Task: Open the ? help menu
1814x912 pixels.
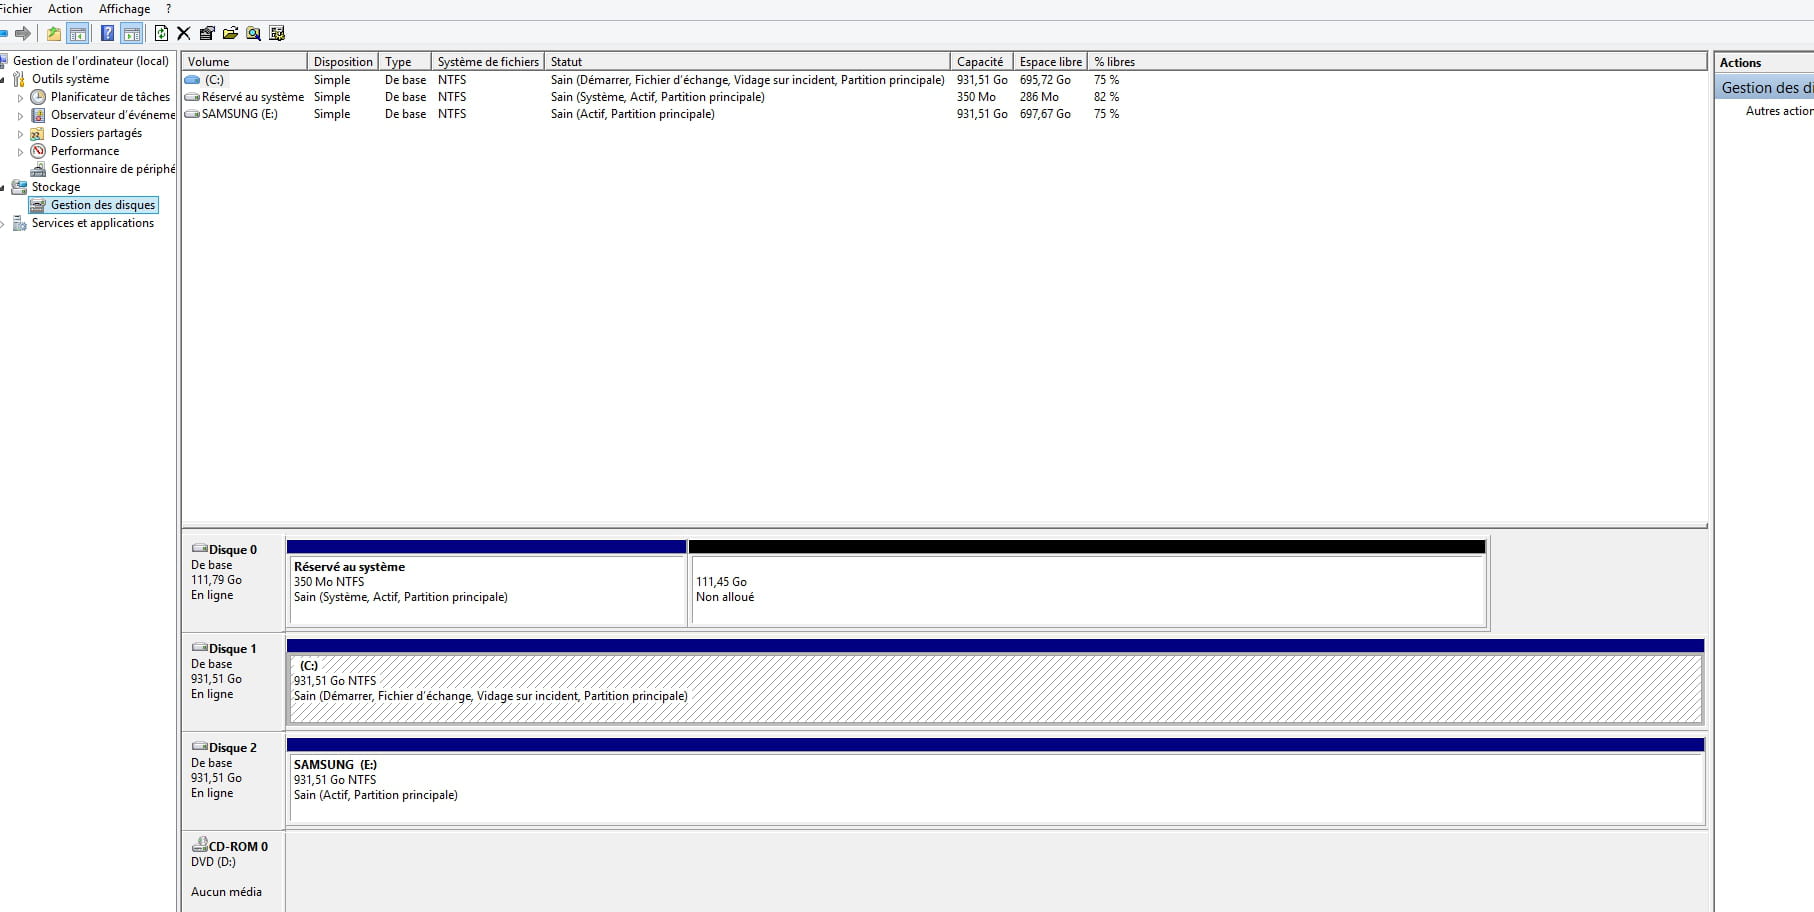Action: 169,9
